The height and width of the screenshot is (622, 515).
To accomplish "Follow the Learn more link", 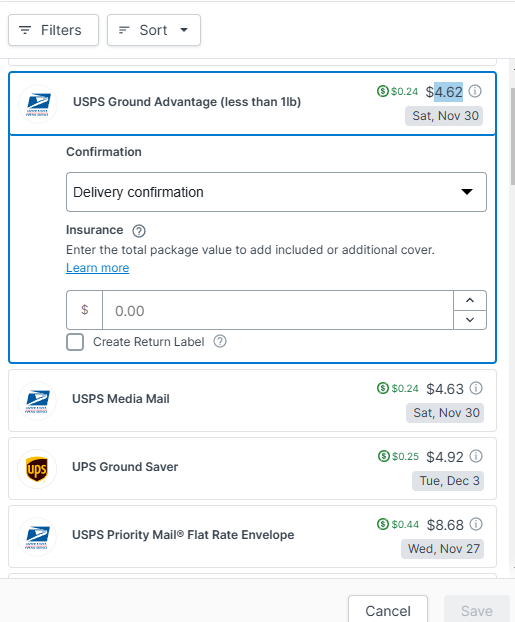I will pos(98,268).
